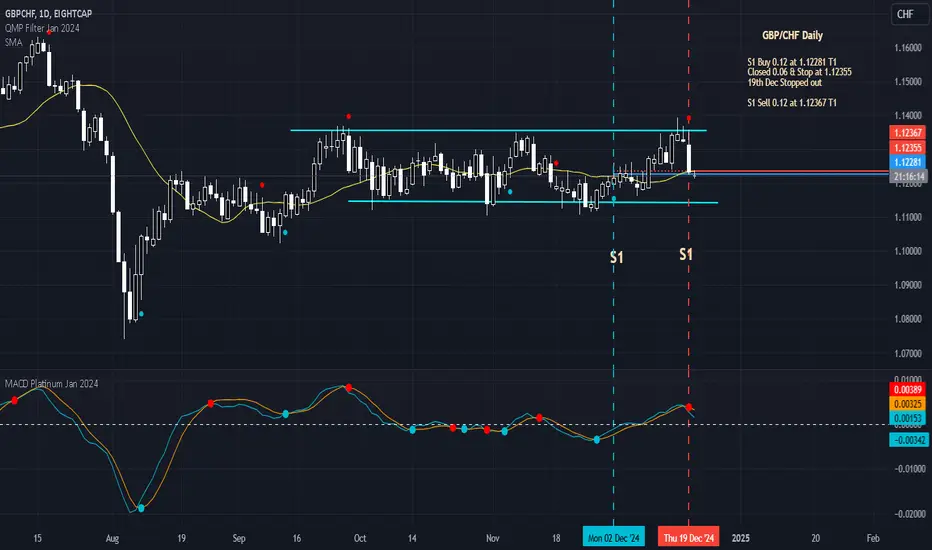
Task: Click the 1.10000 price axis label
Action: [908, 251]
